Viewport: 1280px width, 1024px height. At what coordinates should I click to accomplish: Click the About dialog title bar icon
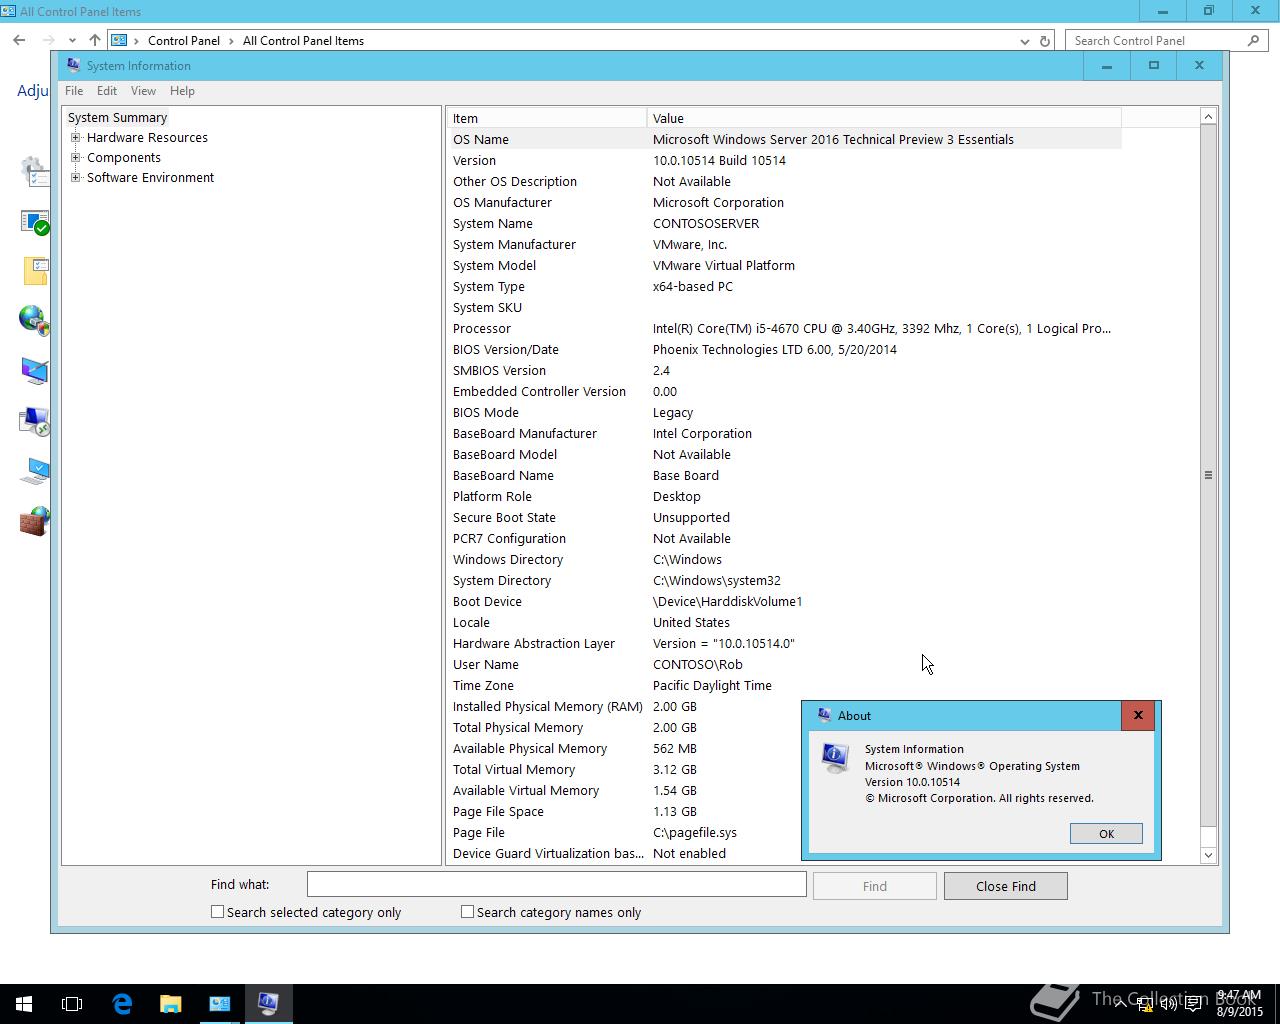(824, 715)
